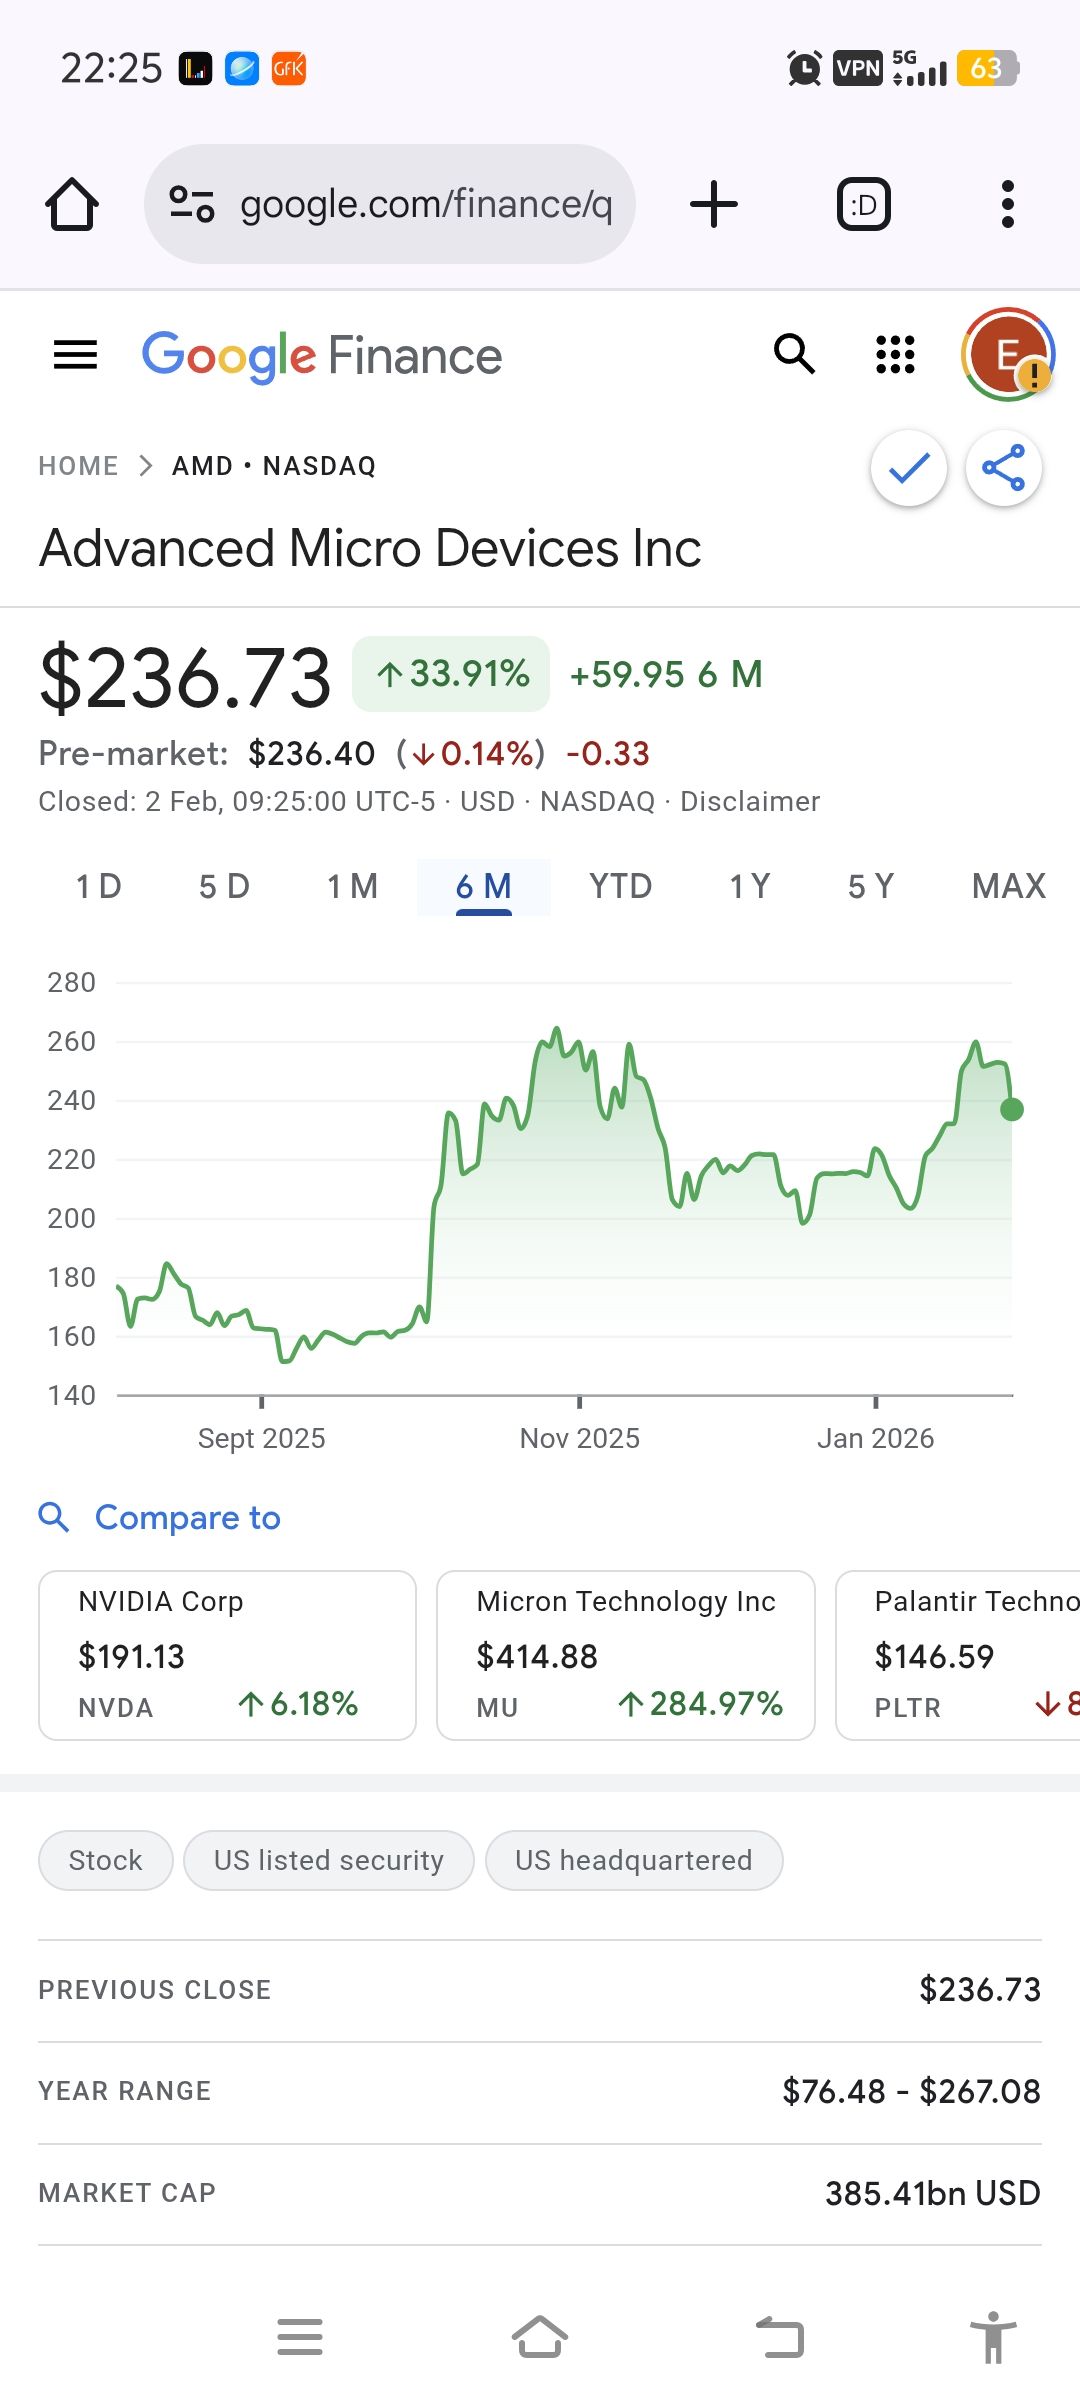Go to HOME breadcrumb
The width and height of the screenshot is (1080, 2400).
tap(78, 466)
